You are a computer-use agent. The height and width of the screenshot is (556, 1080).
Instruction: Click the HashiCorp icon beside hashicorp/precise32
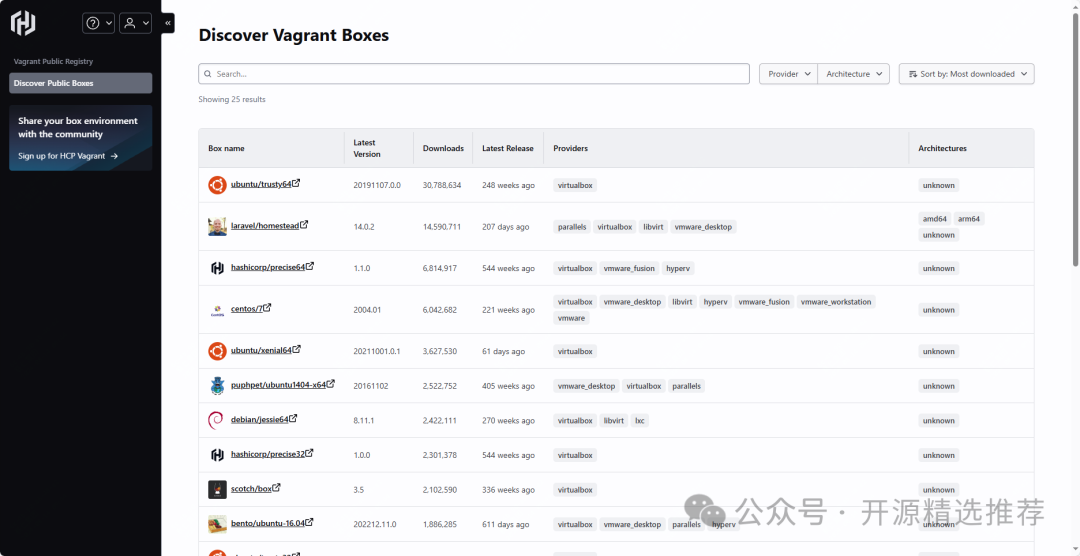pos(218,455)
